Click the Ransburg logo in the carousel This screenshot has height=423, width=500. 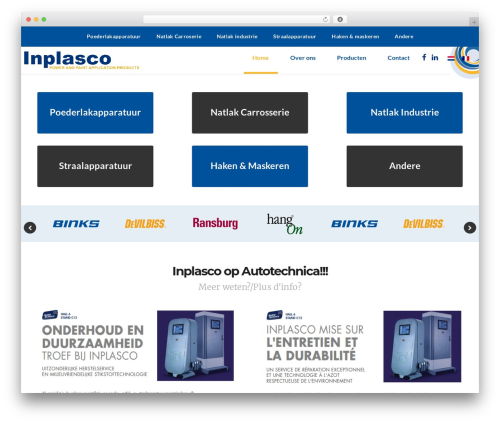click(215, 223)
